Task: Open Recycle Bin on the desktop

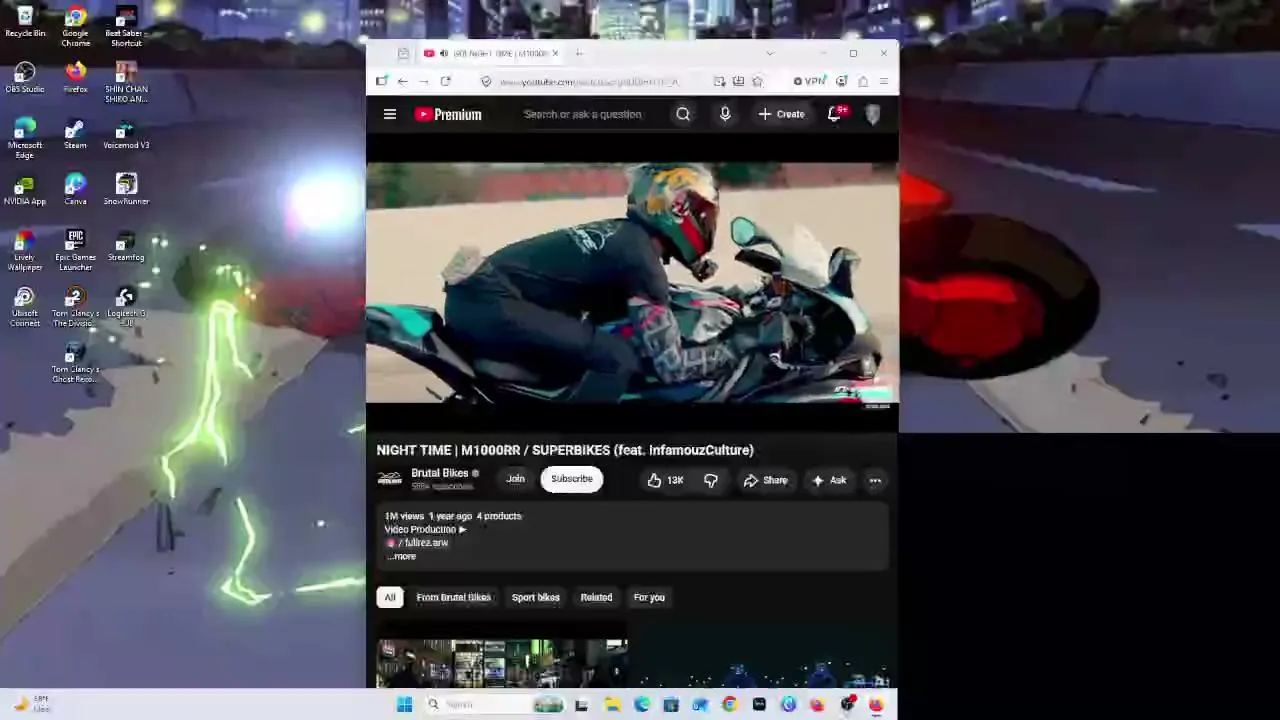Action: click(x=25, y=22)
